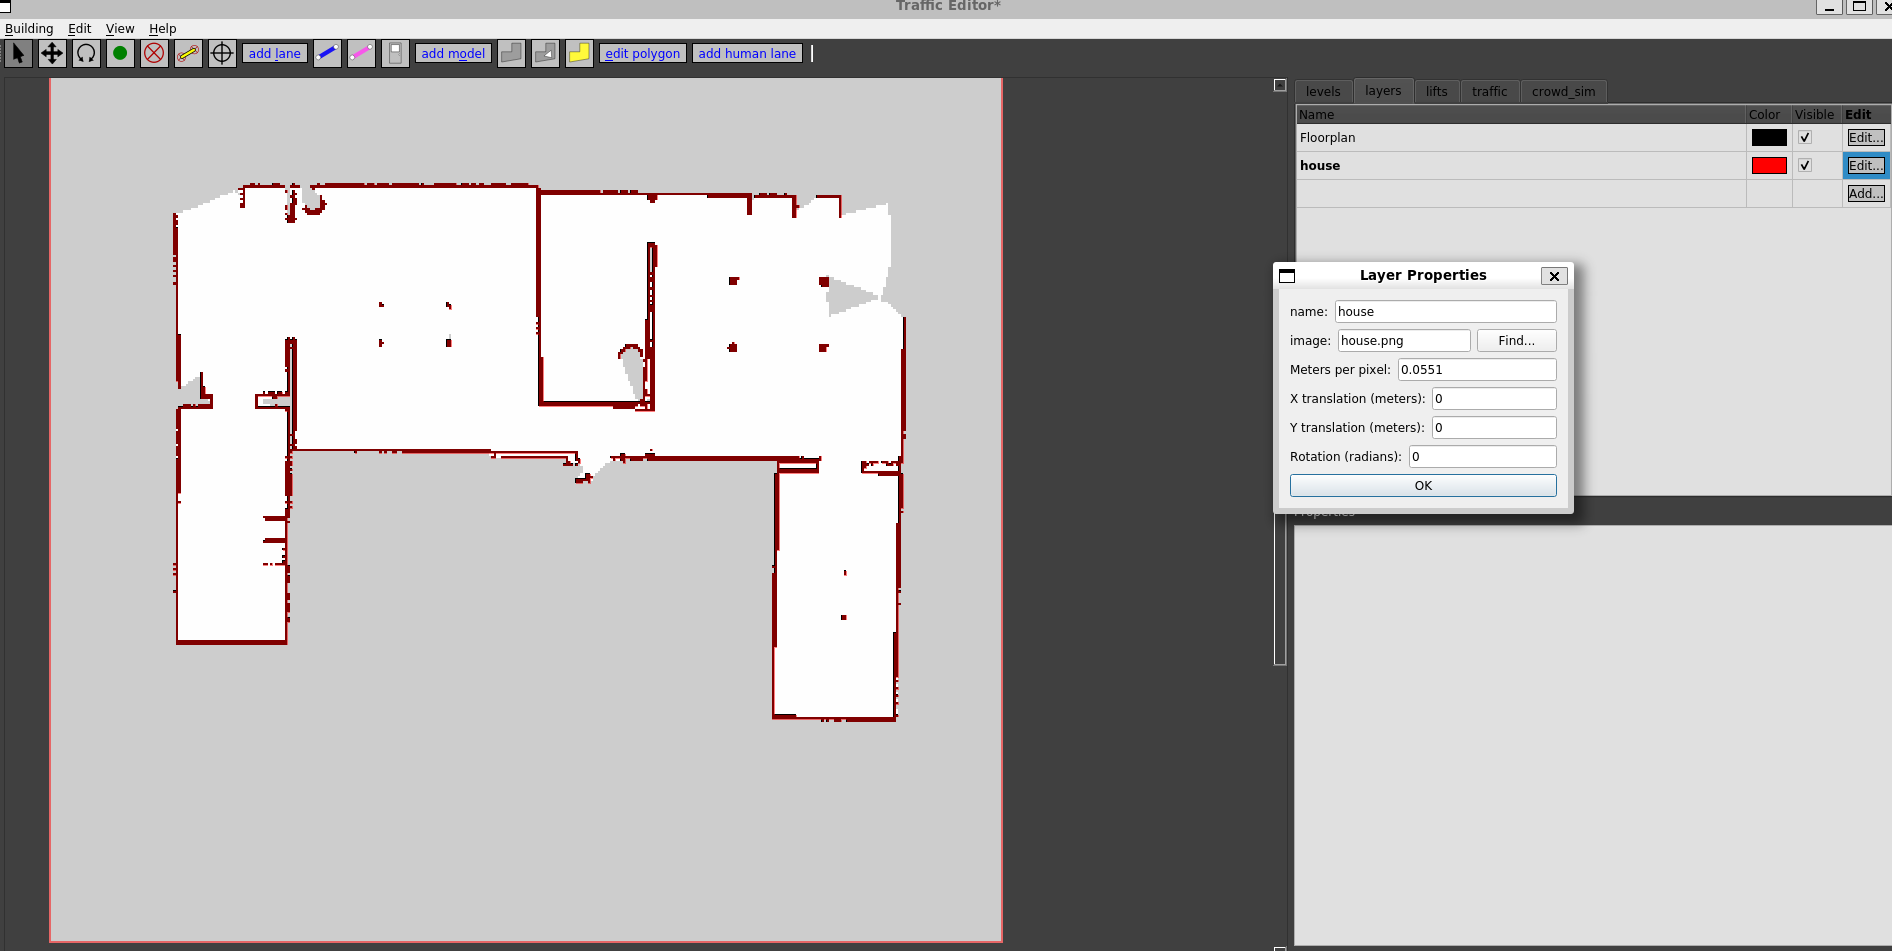Switch to the layers tab
Image resolution: width=1892 pixels, height=951 pixels.
[1383, 90]
